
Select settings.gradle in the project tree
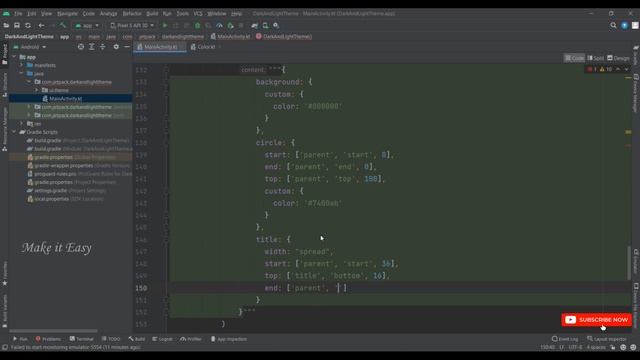pos(66,191)
